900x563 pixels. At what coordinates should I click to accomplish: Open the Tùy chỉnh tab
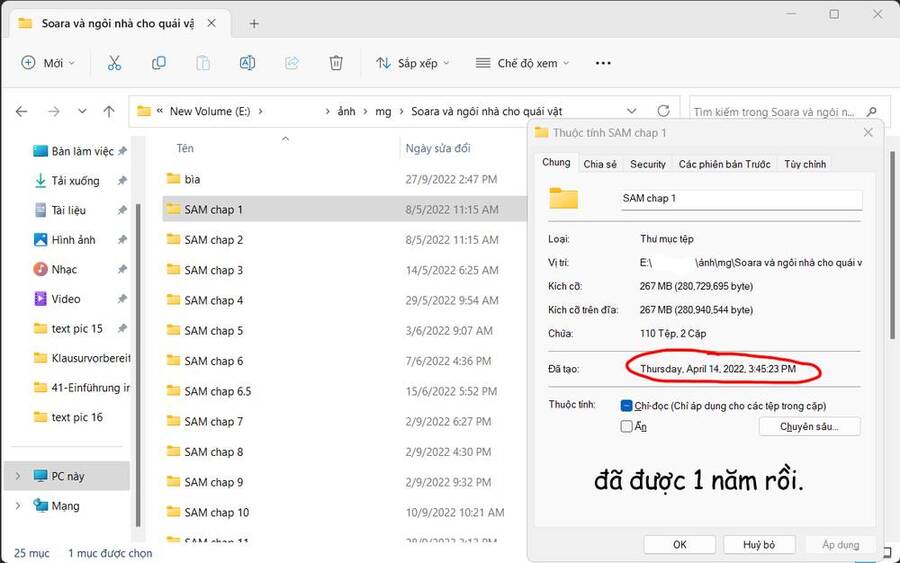click(x=804, y=164)
